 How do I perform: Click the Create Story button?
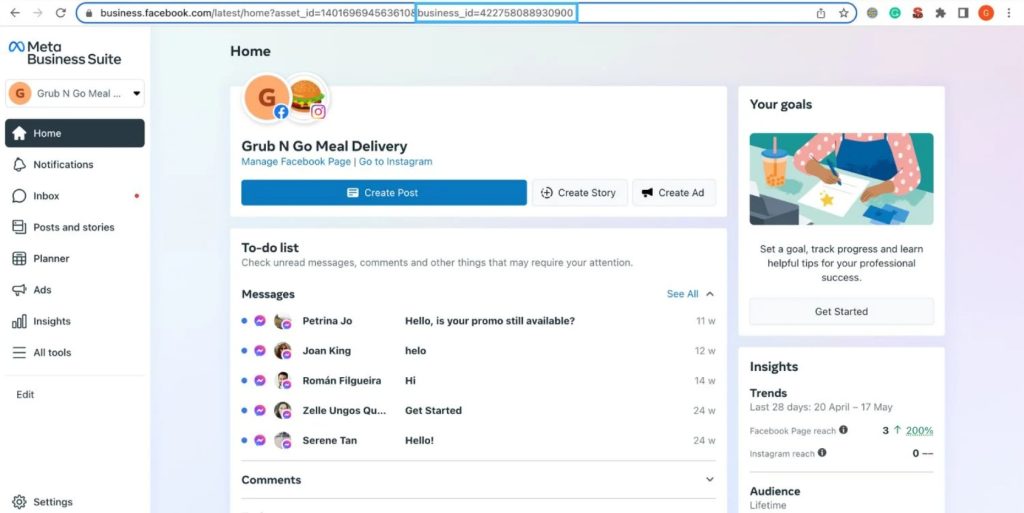[x=580, y=193]
